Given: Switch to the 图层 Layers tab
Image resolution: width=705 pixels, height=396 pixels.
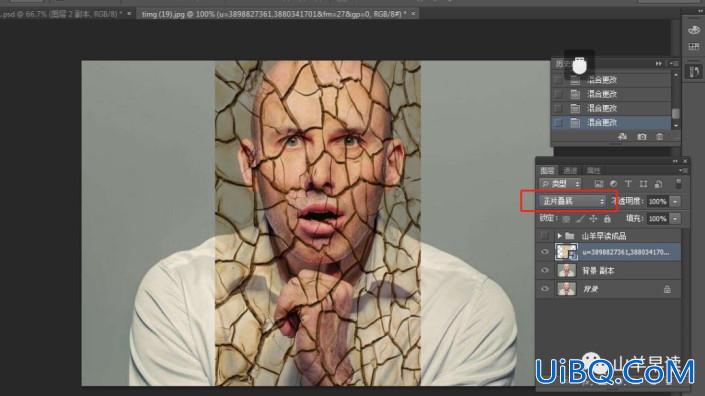Looking at the screenshot, I should [x=547, y=171].
